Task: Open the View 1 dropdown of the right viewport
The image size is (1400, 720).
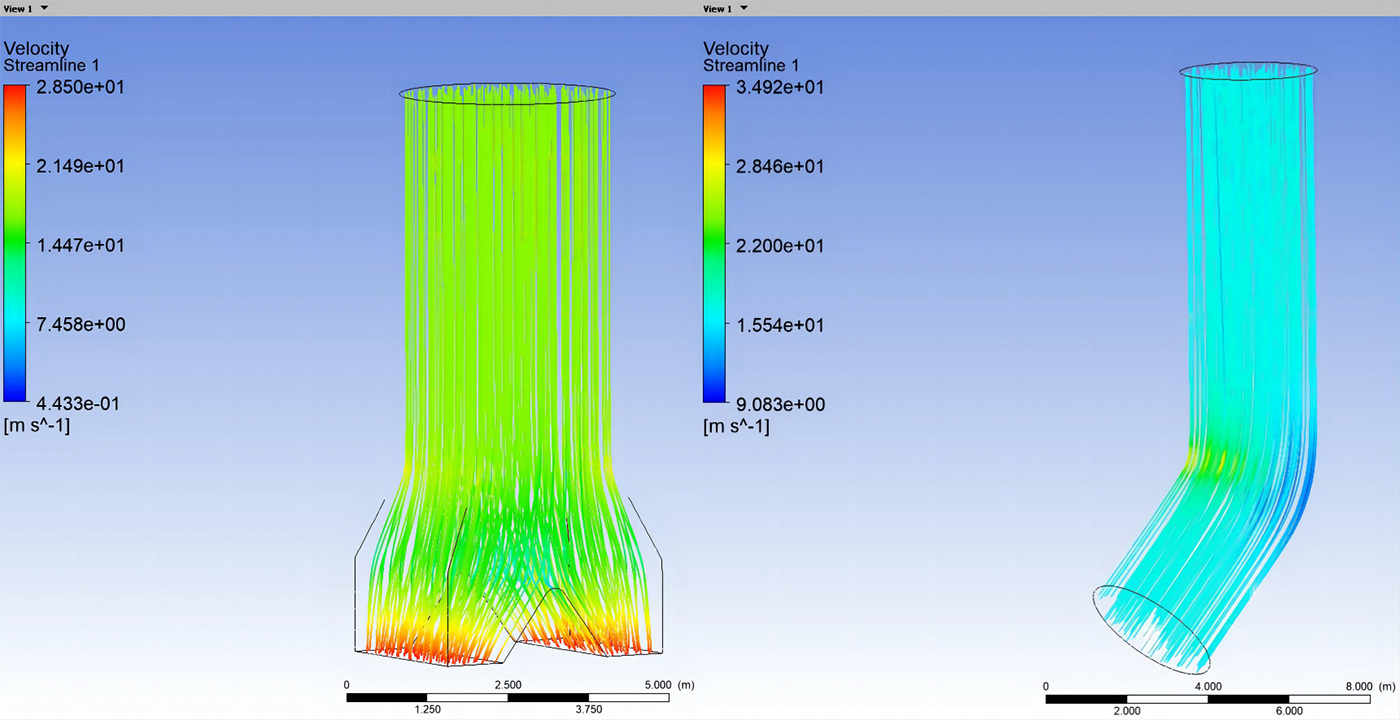Action: click(x=743, y=8)
